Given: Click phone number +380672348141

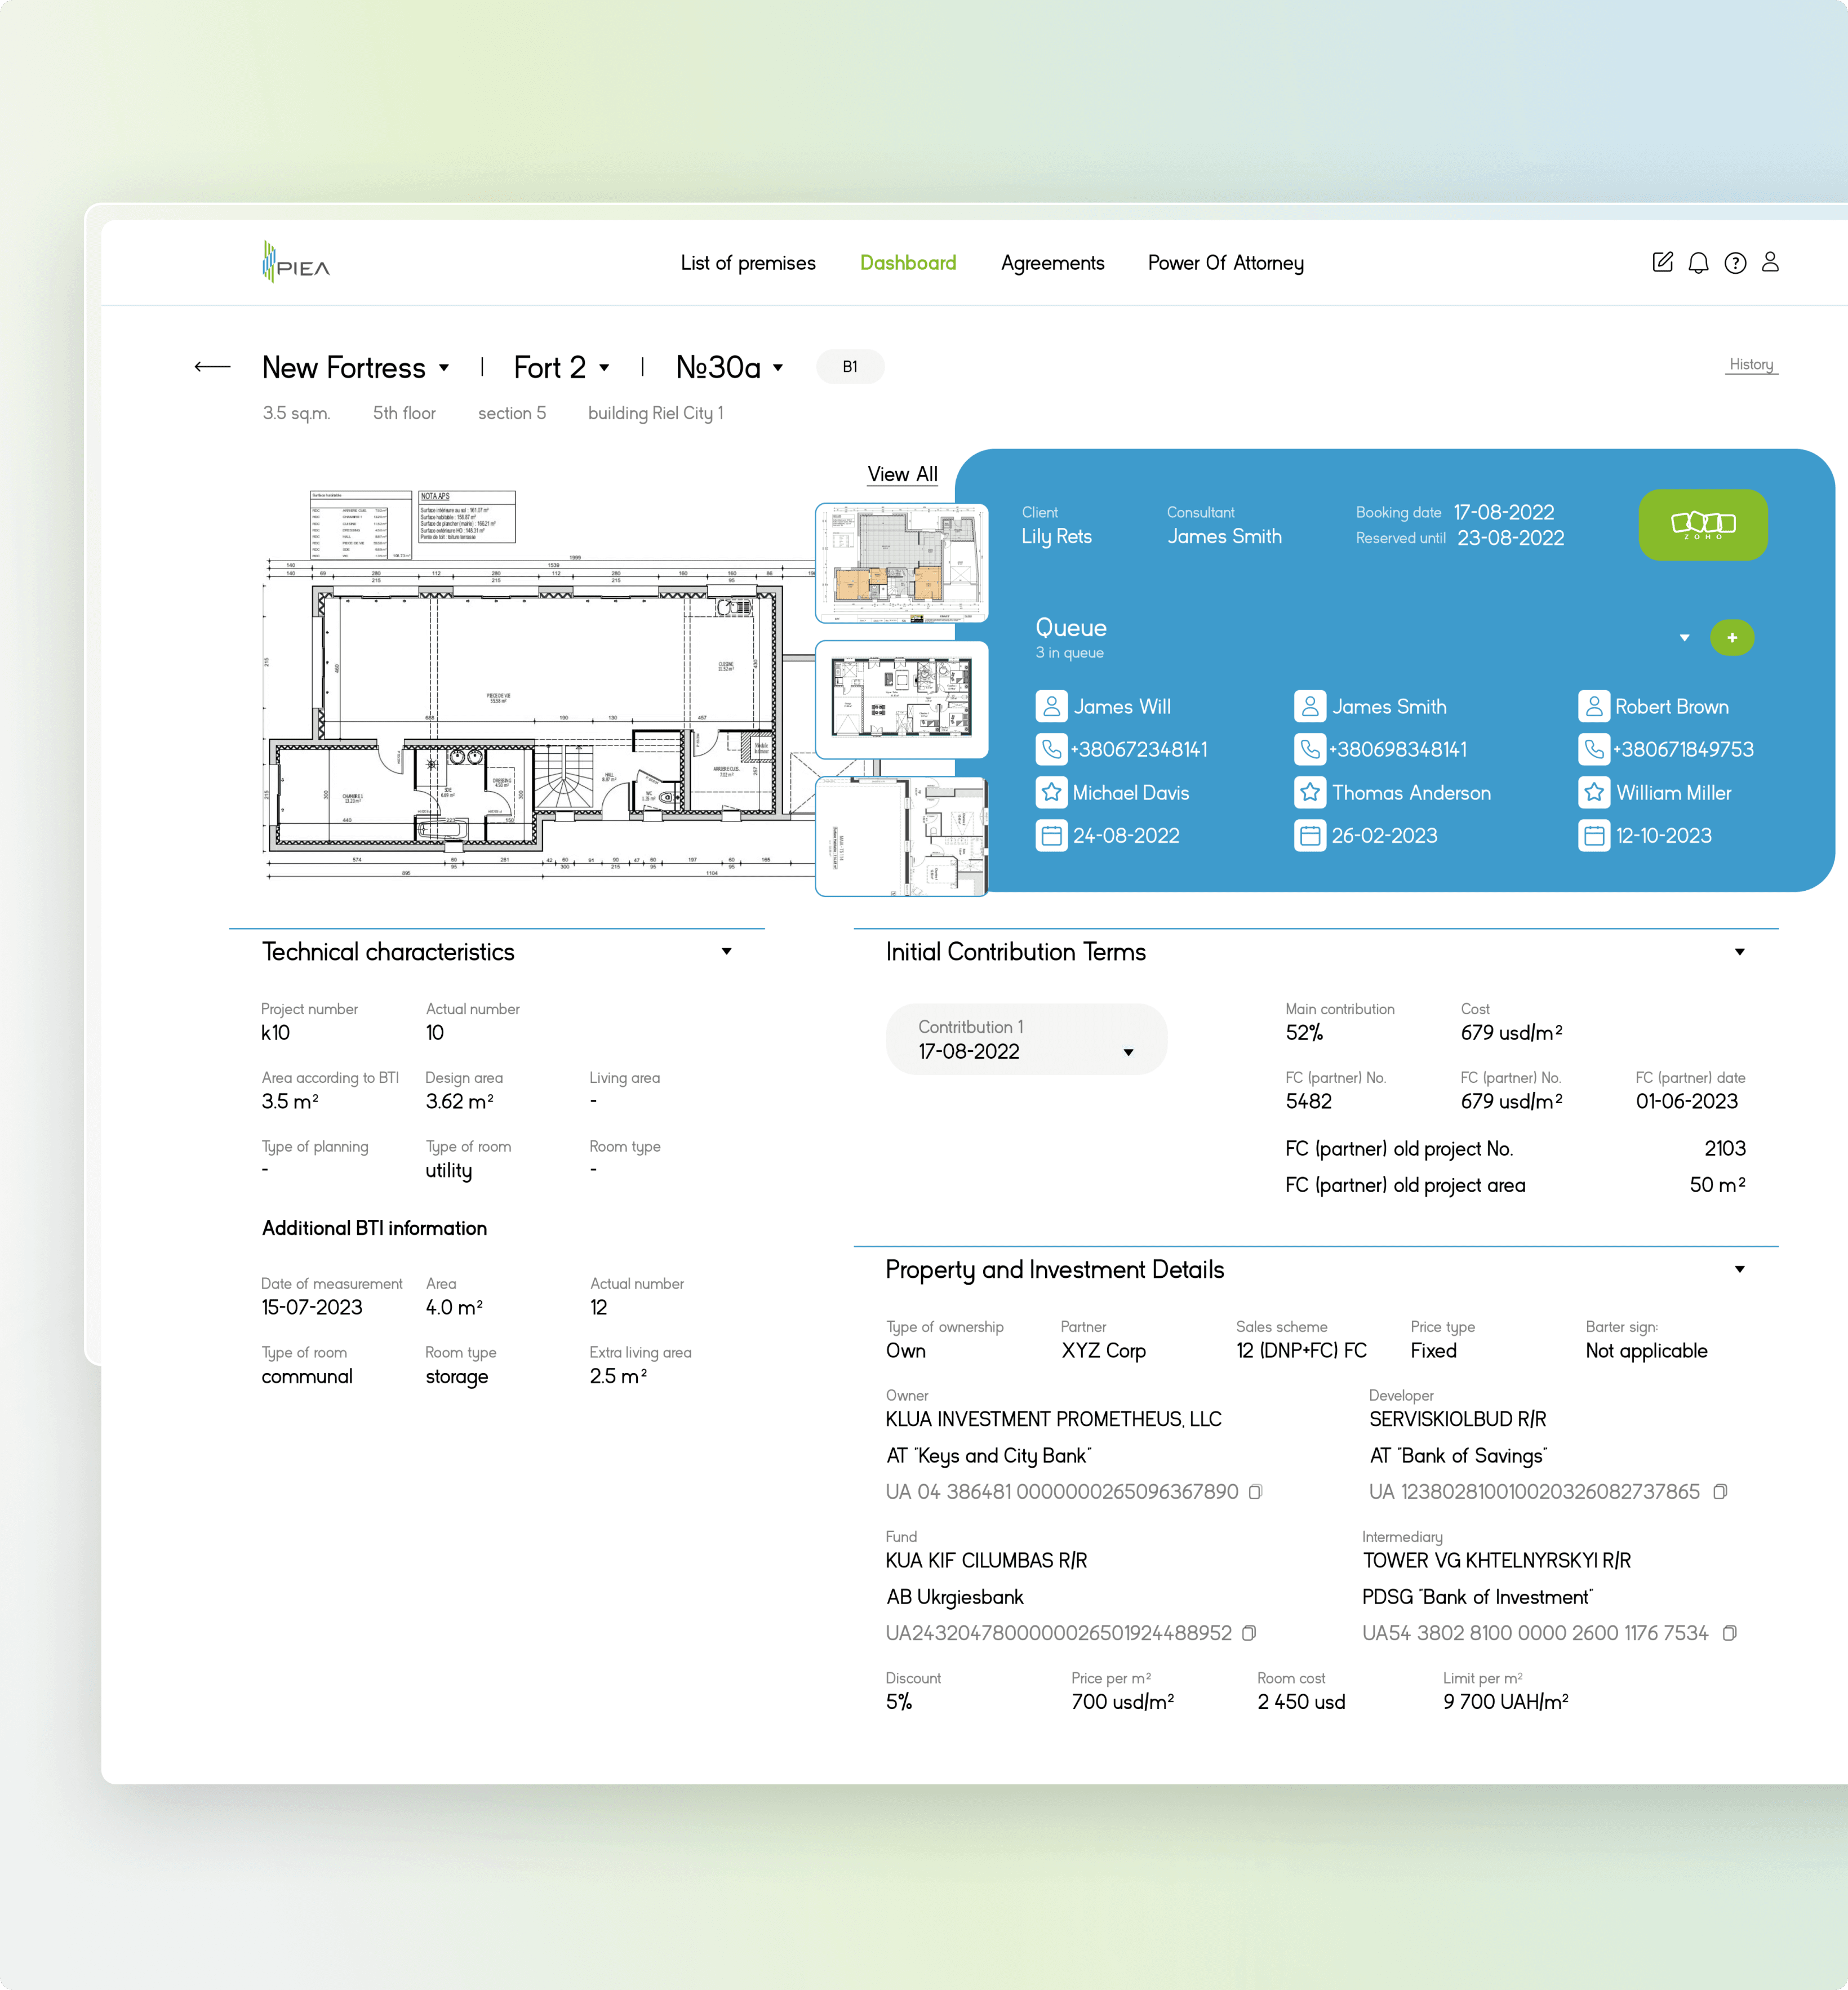Looking at the screenshot, I should pyautogui.click(x=1139, y=750).
